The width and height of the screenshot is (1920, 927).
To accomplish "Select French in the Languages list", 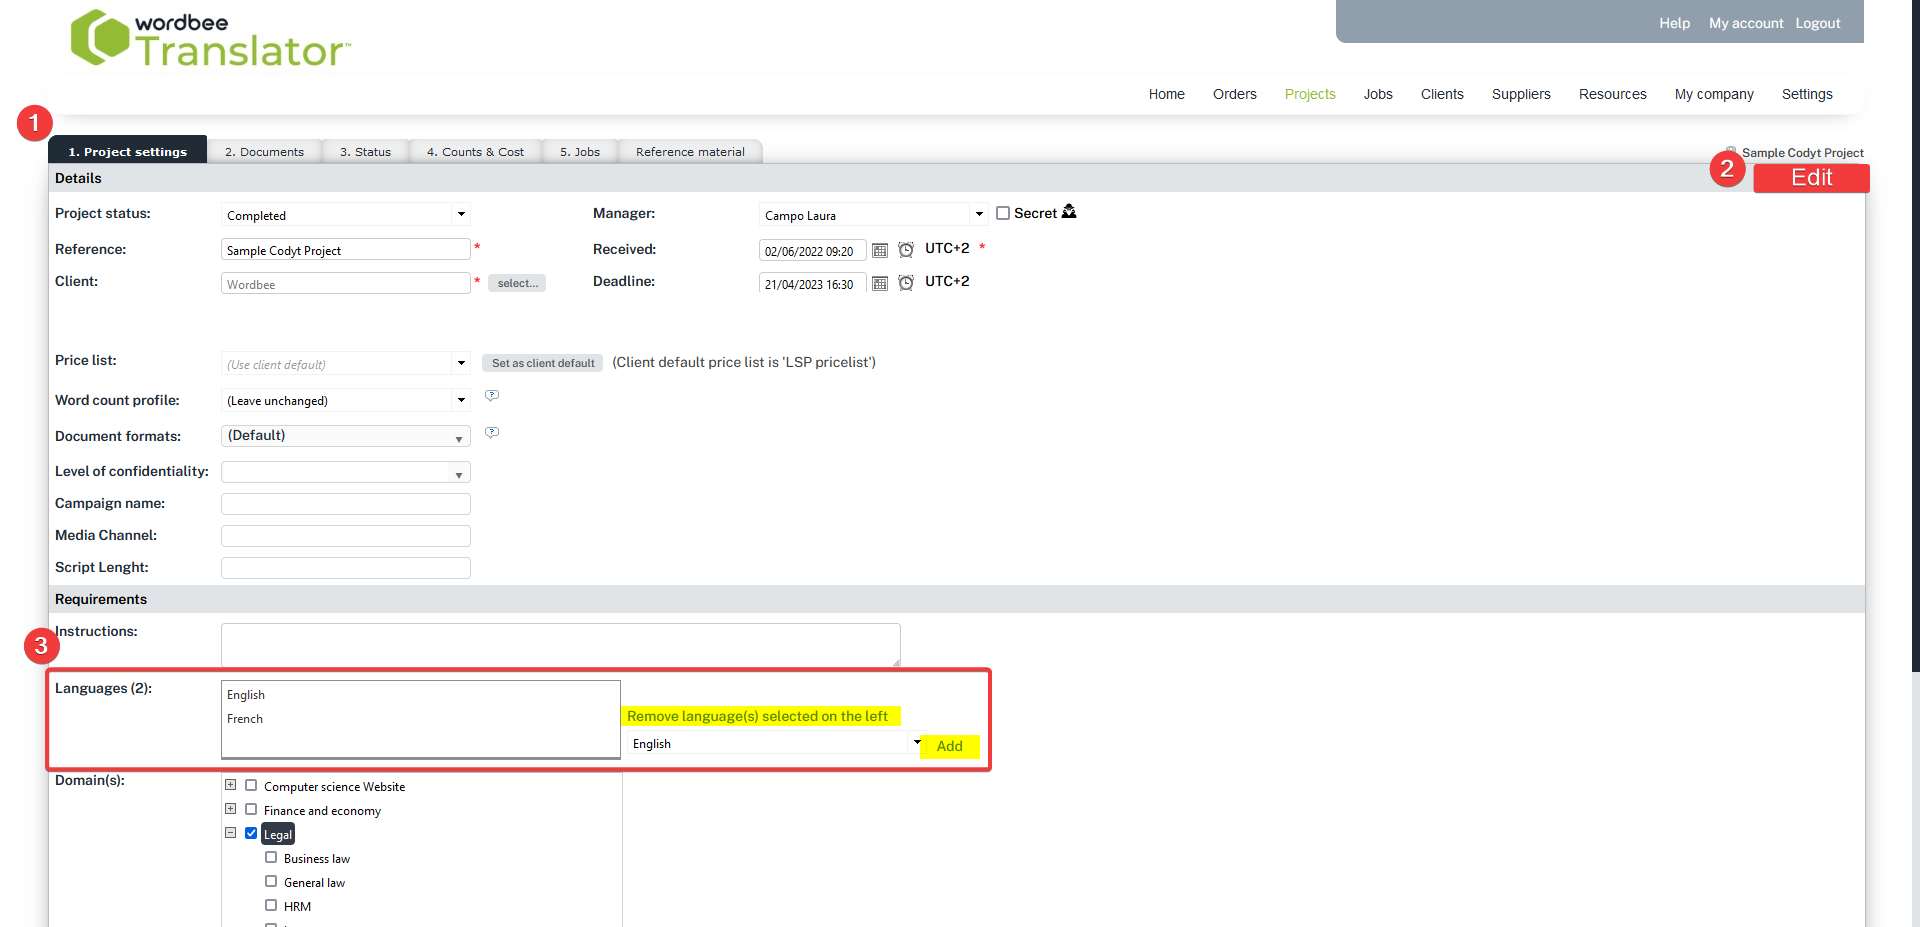I will [x=245, y=719].
